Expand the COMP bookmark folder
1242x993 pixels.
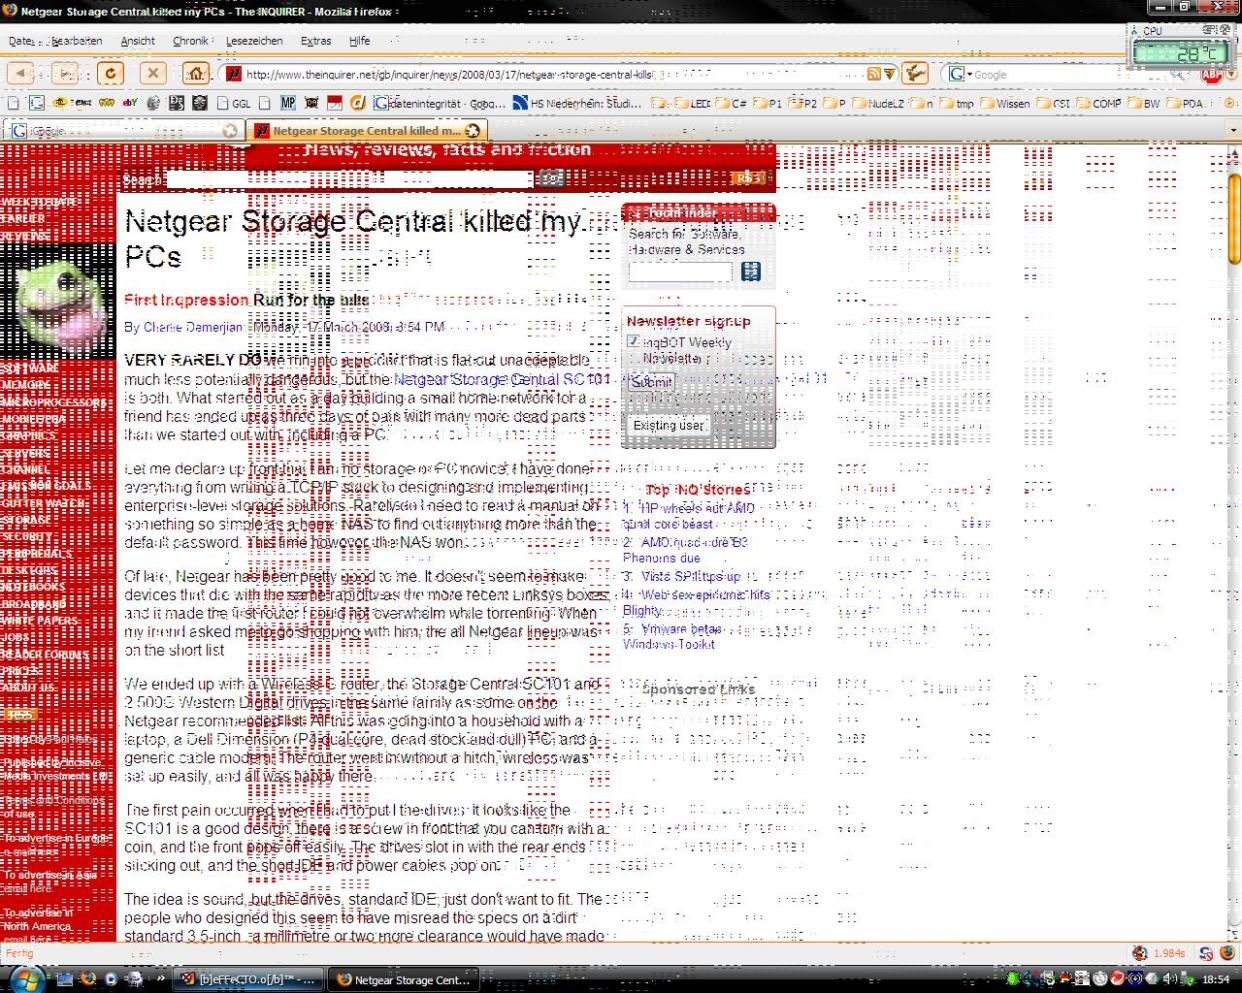point(1099,103)
